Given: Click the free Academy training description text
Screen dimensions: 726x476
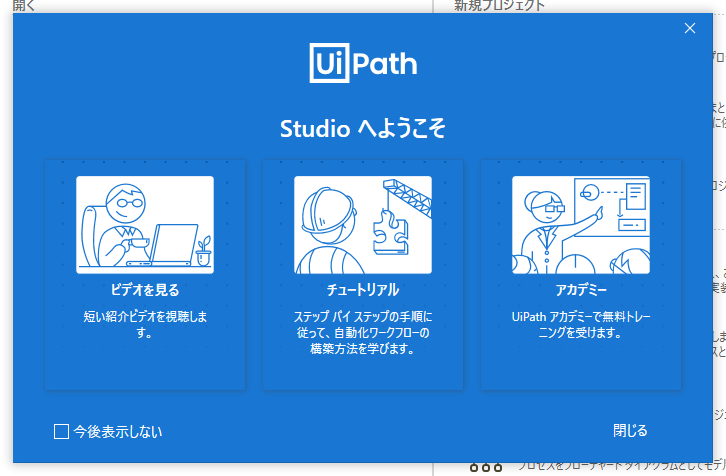Looking at the screenshot, I should tap(581, 325).
